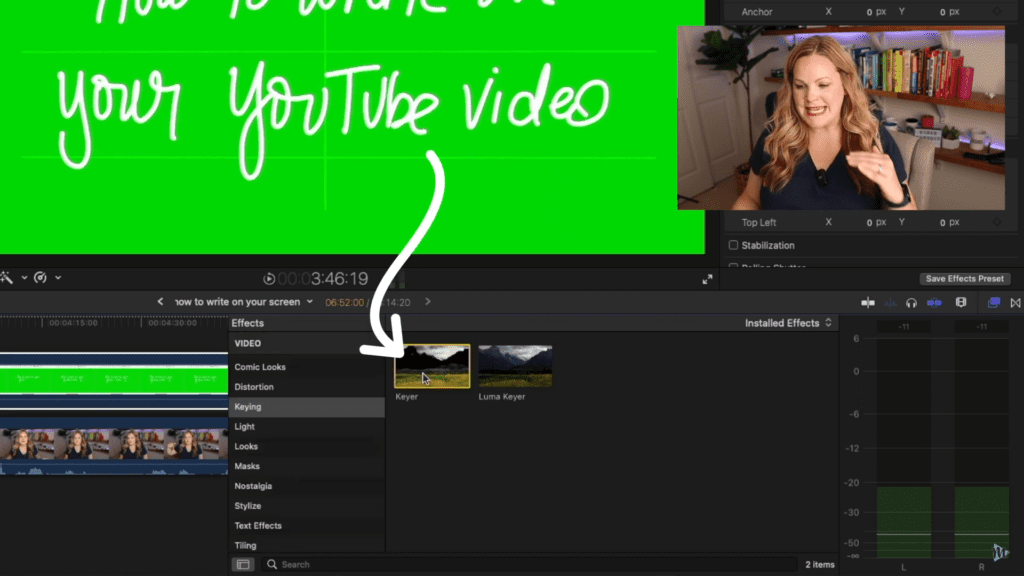
Task: Click the magnifier icon in the effects search
Action: 272,564
